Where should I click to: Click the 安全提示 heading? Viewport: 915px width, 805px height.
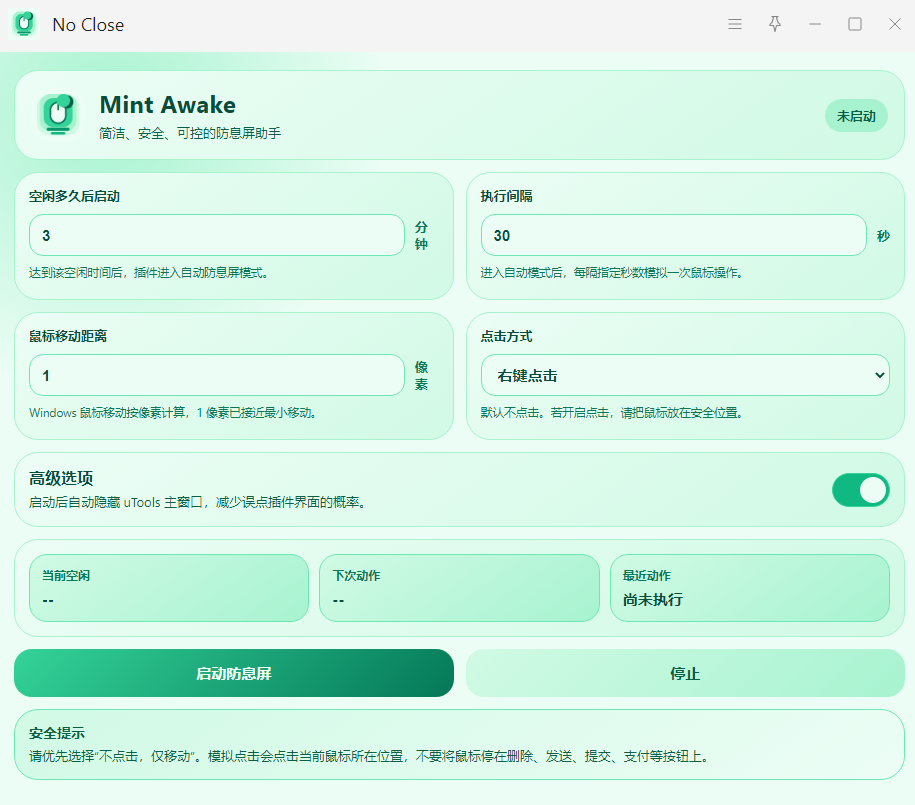pyautogui.click(x=57, y=733)
